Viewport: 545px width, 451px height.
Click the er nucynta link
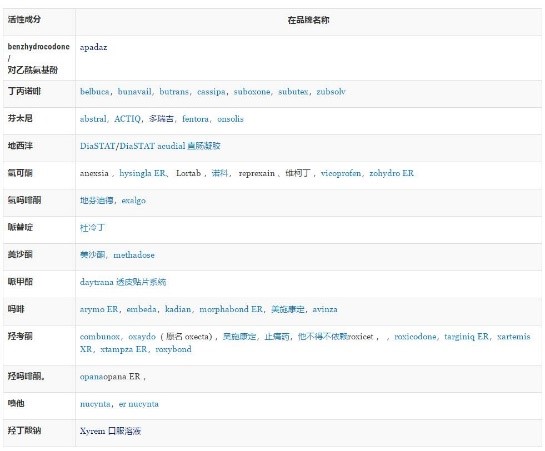(139, 404)
